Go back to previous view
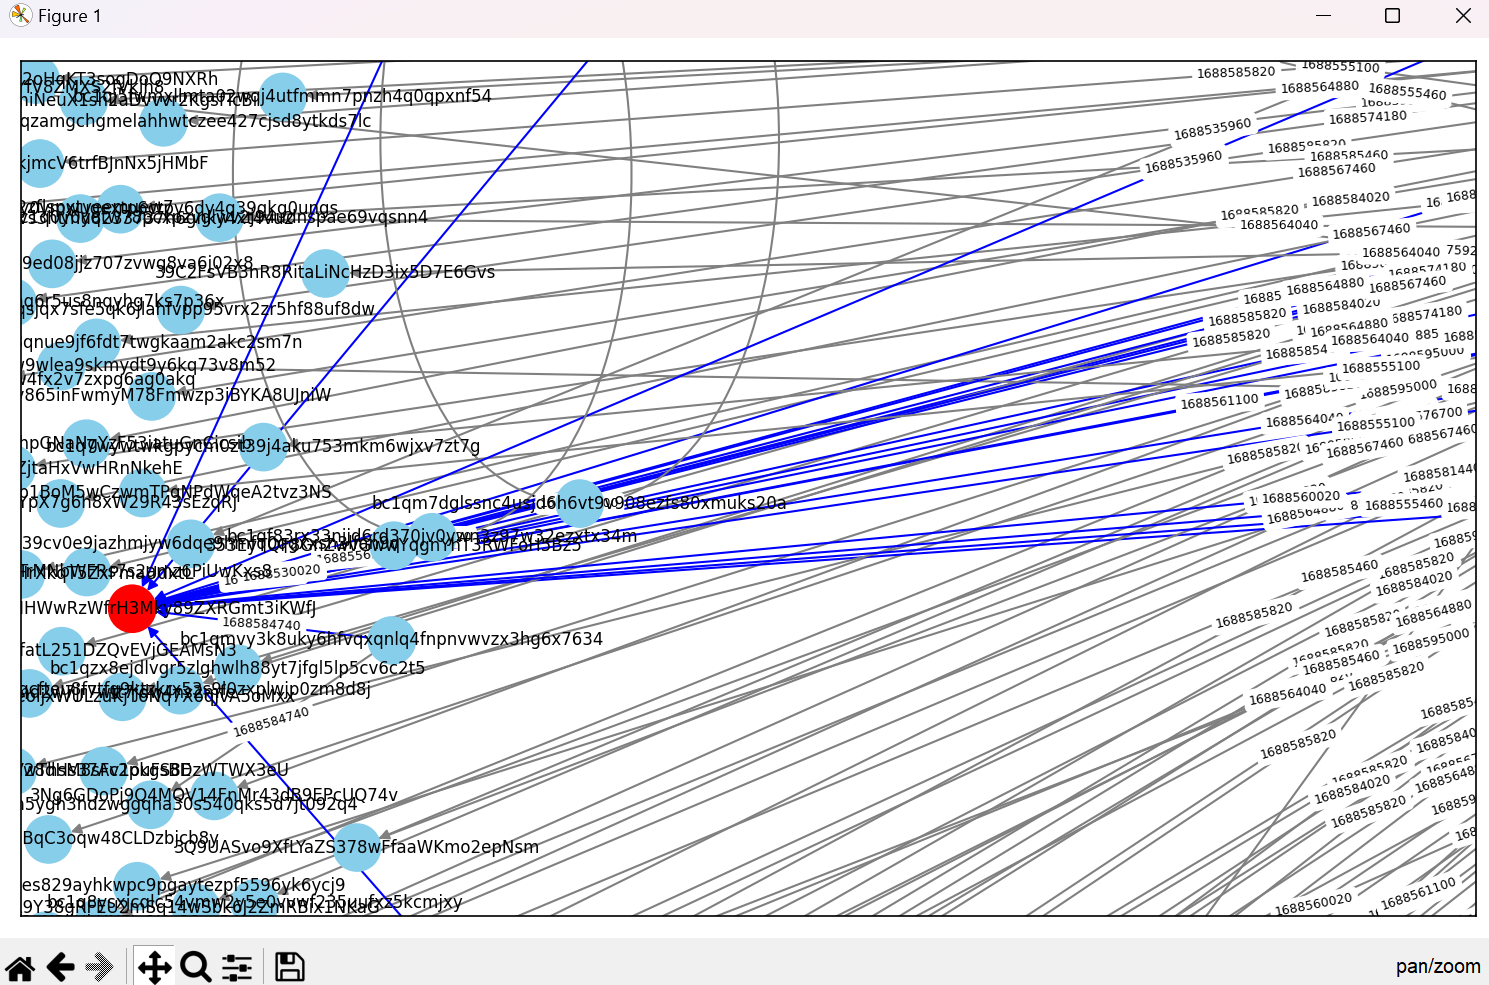The height and width of the screenshot is (985, 1489). click(x=61, y=967)
